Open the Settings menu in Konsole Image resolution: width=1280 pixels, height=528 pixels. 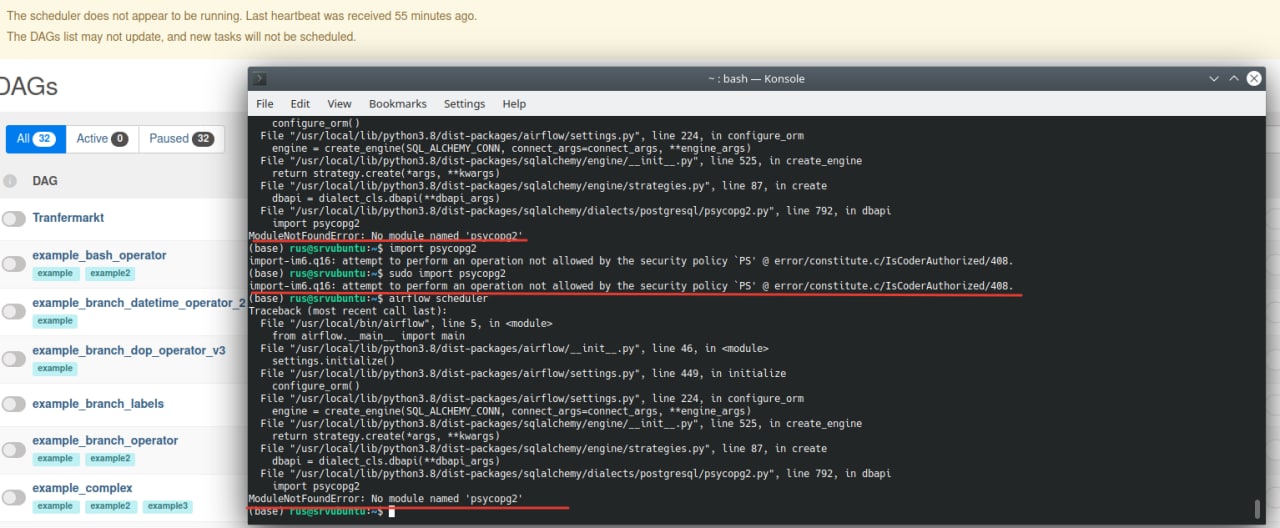pyautogui.click(x=464, y=104)
